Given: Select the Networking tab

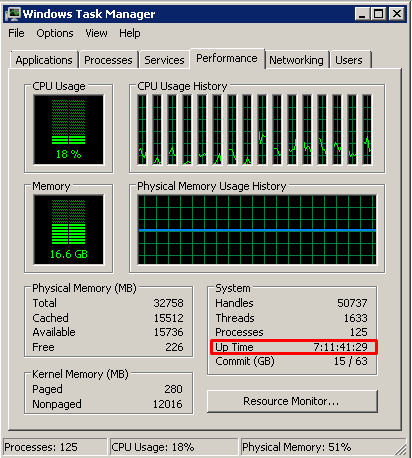Looking at the screenshot, I should click(x=296, y=60).
